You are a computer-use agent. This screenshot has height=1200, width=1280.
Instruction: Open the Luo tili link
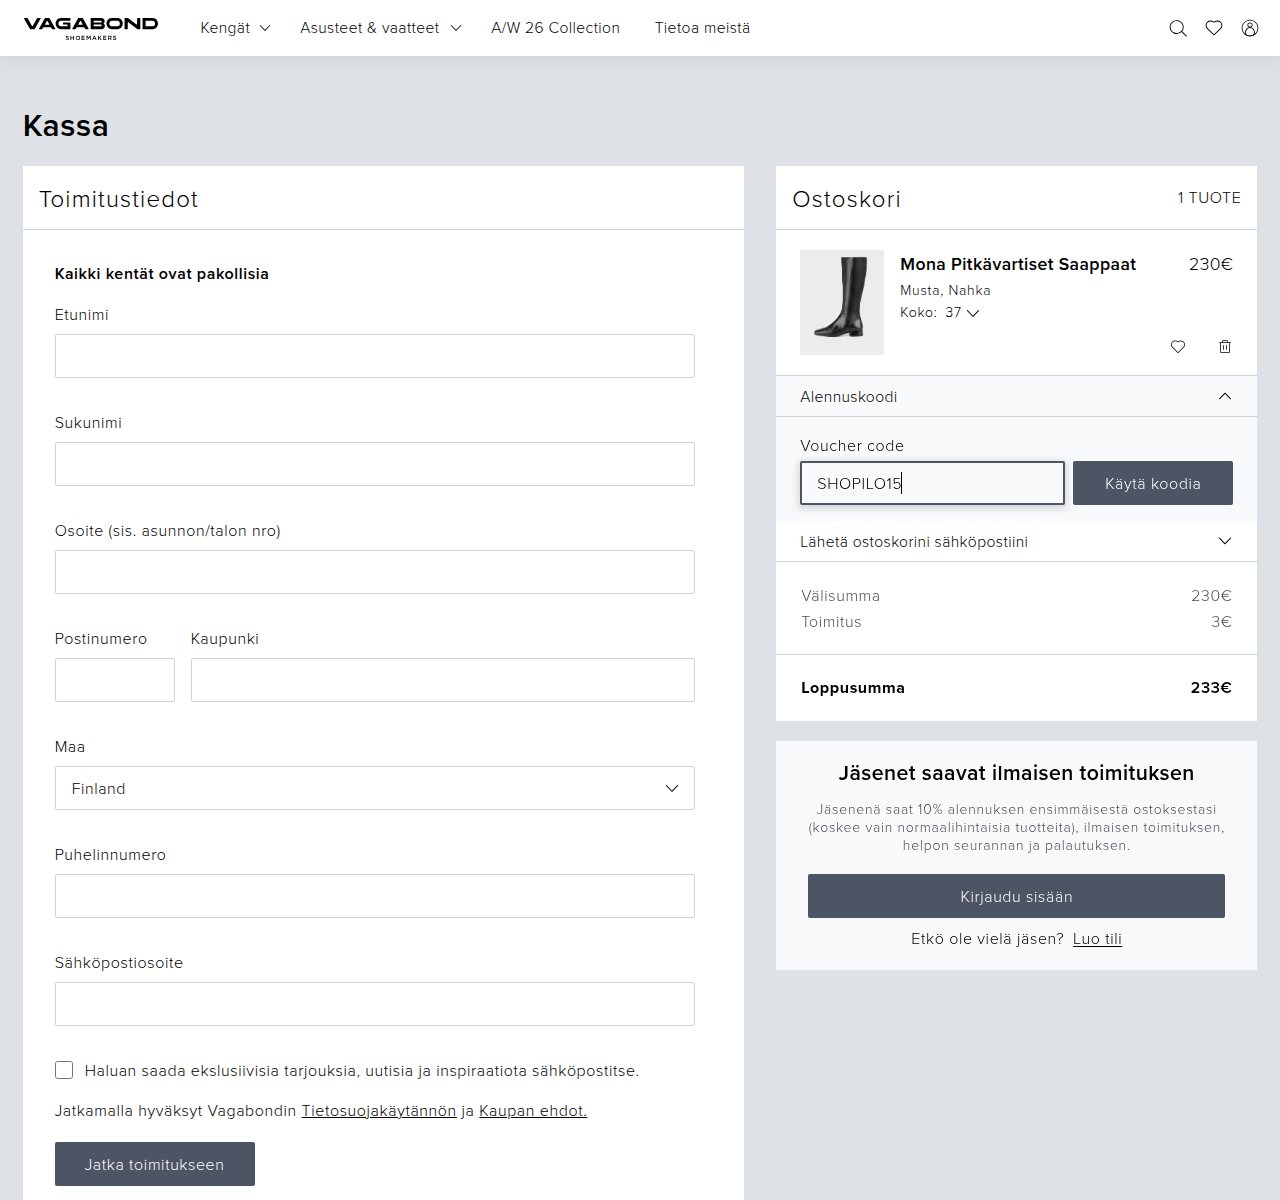tap(1097, 939)
